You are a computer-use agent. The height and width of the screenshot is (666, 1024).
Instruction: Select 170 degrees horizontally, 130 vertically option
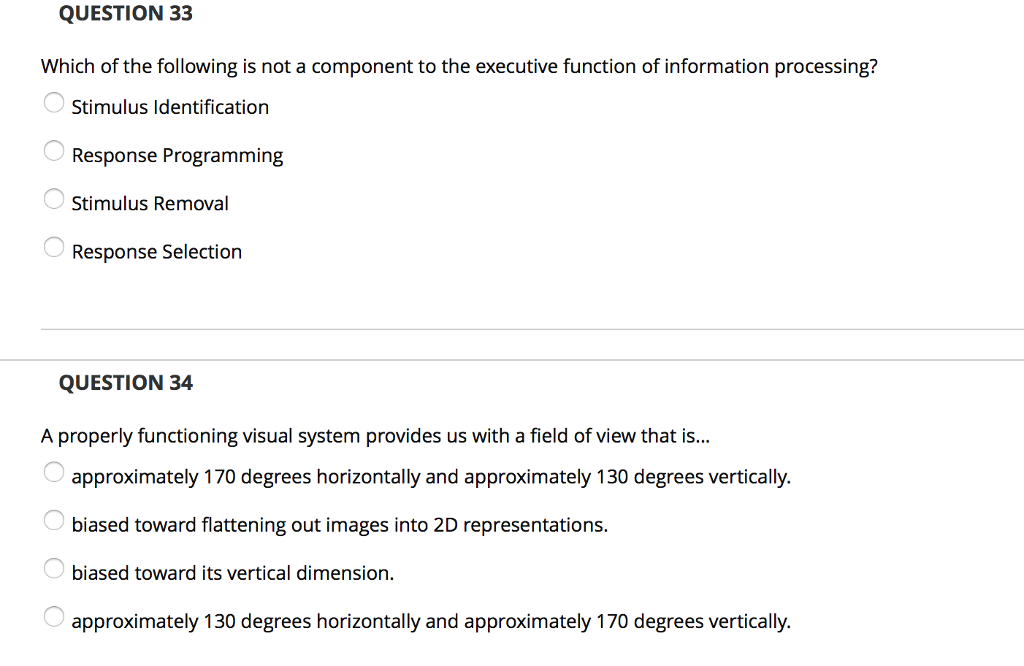click(54, 472)
